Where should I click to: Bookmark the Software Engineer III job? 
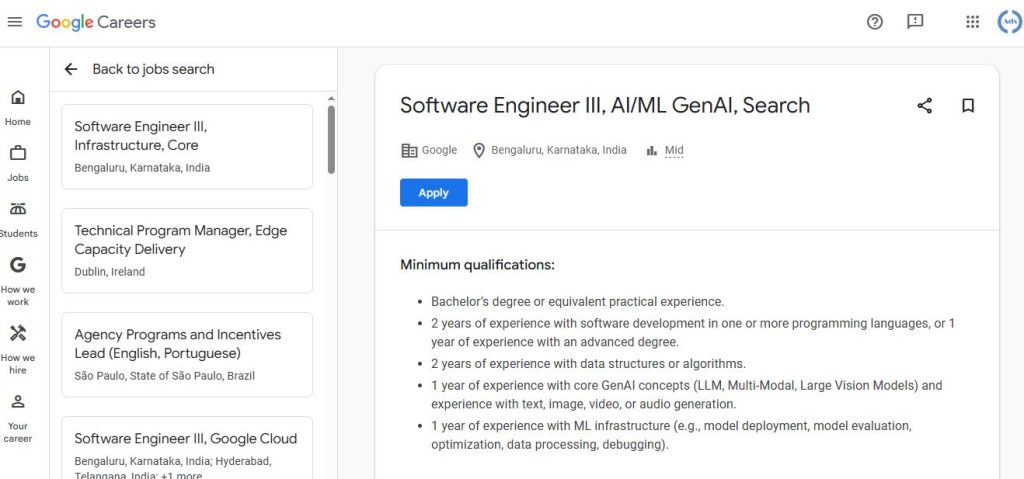(x=967, y=106)
